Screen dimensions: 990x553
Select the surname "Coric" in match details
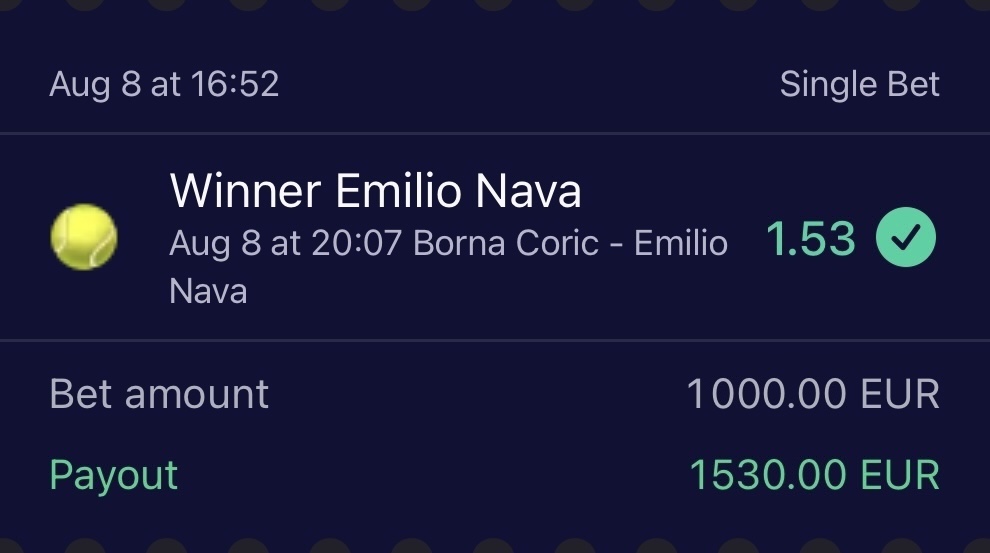tap(560, 243)
